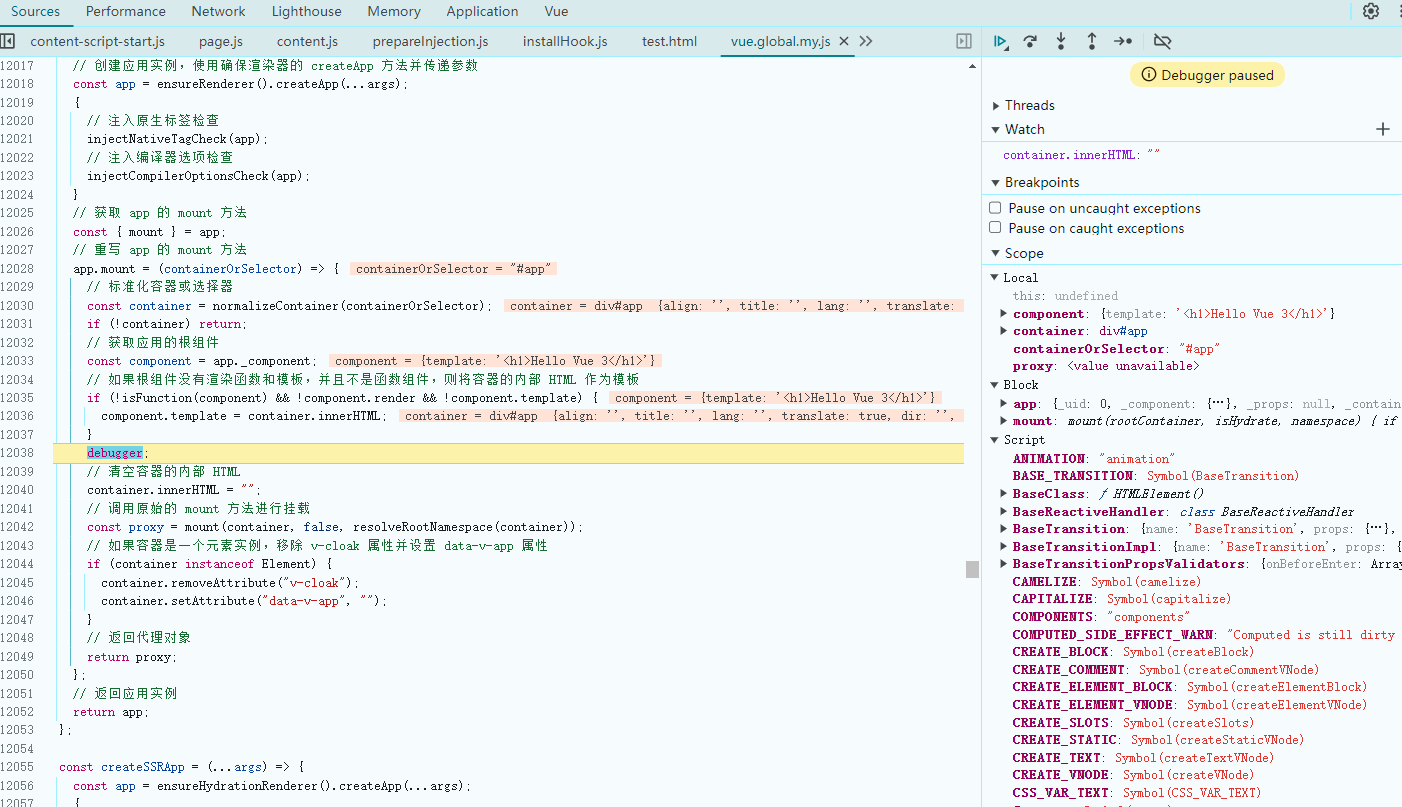Screen dimensions: 1402x807
Task: Click the code editor vertical scrollbar thumb
Action: tap(971, 569)
